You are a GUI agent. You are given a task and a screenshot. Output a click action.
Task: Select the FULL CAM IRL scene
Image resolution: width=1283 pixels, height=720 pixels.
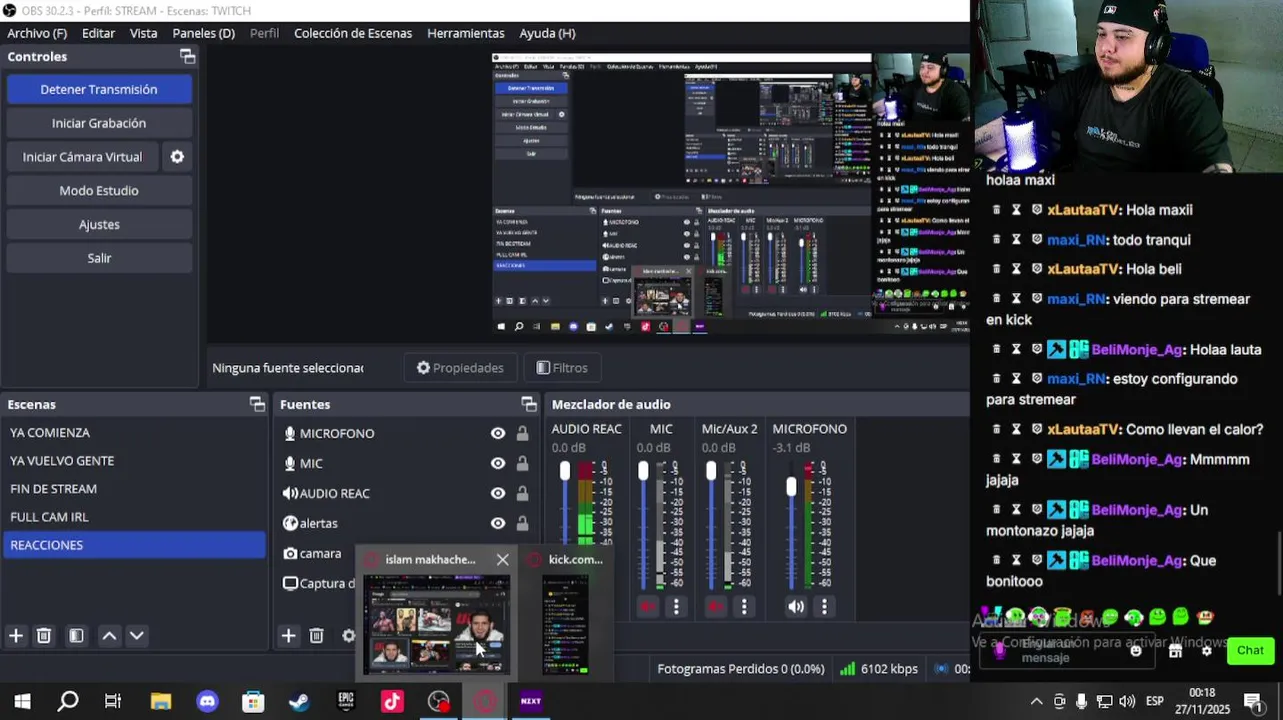(x=134, y=517)
